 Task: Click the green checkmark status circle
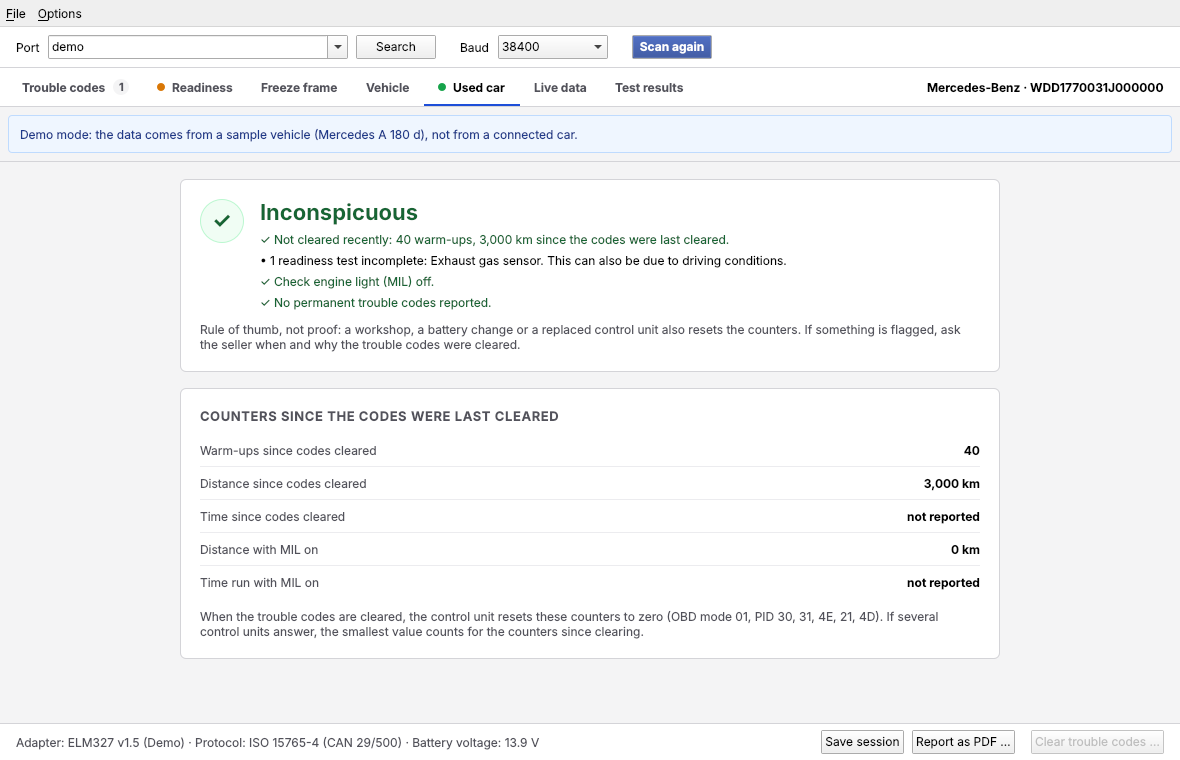pos(222,220)
